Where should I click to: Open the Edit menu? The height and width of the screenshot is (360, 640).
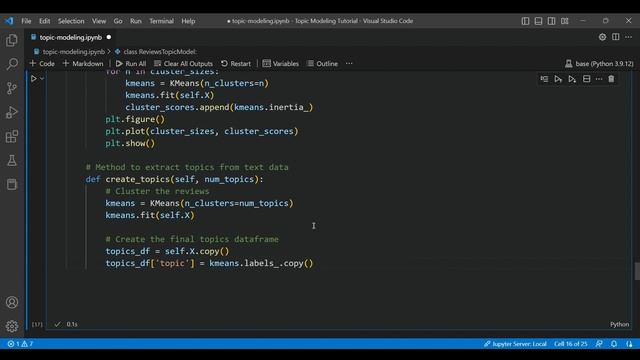point(44,21)
